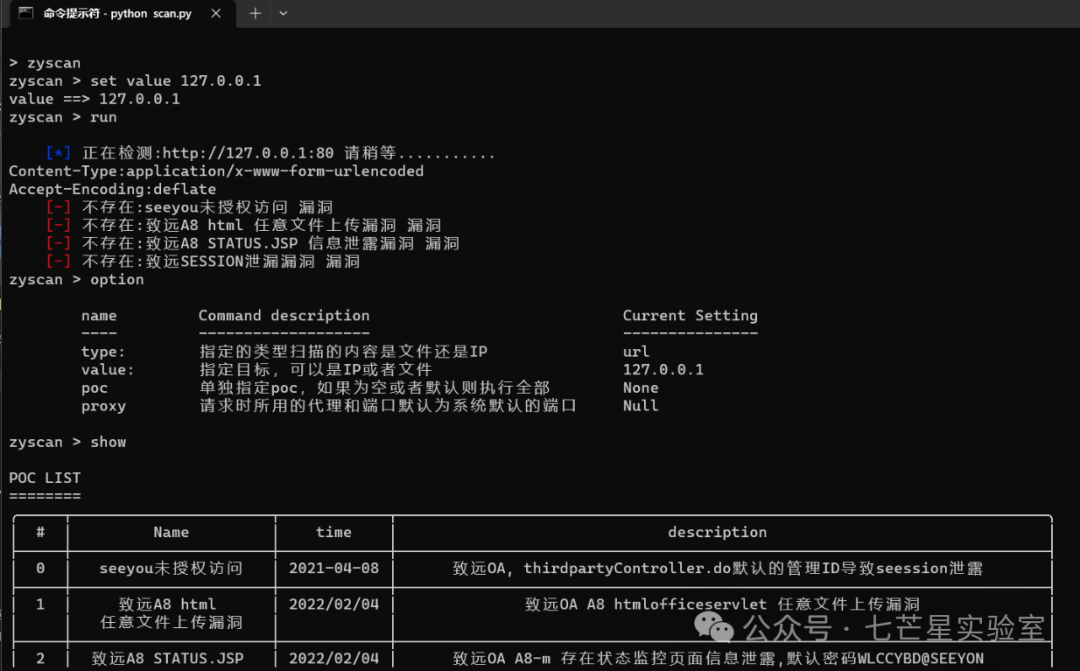Click the 'value:' option name
The width and height of the screenshot is (1080, 671).
[107, 370]
